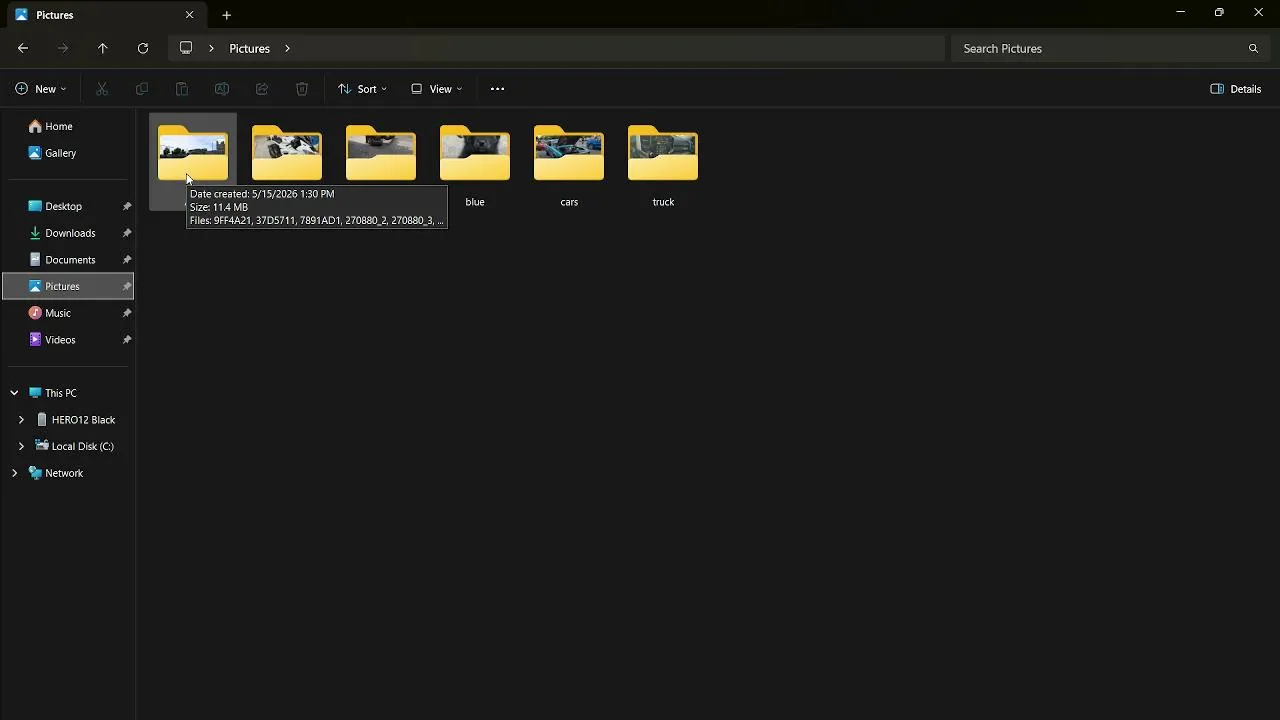Expand the HERO12 Black node

click(x=21, y=420)
